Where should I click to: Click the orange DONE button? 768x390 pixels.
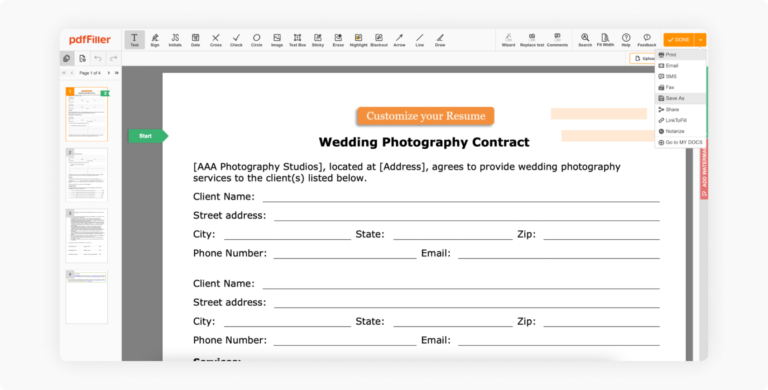[679, 40]
